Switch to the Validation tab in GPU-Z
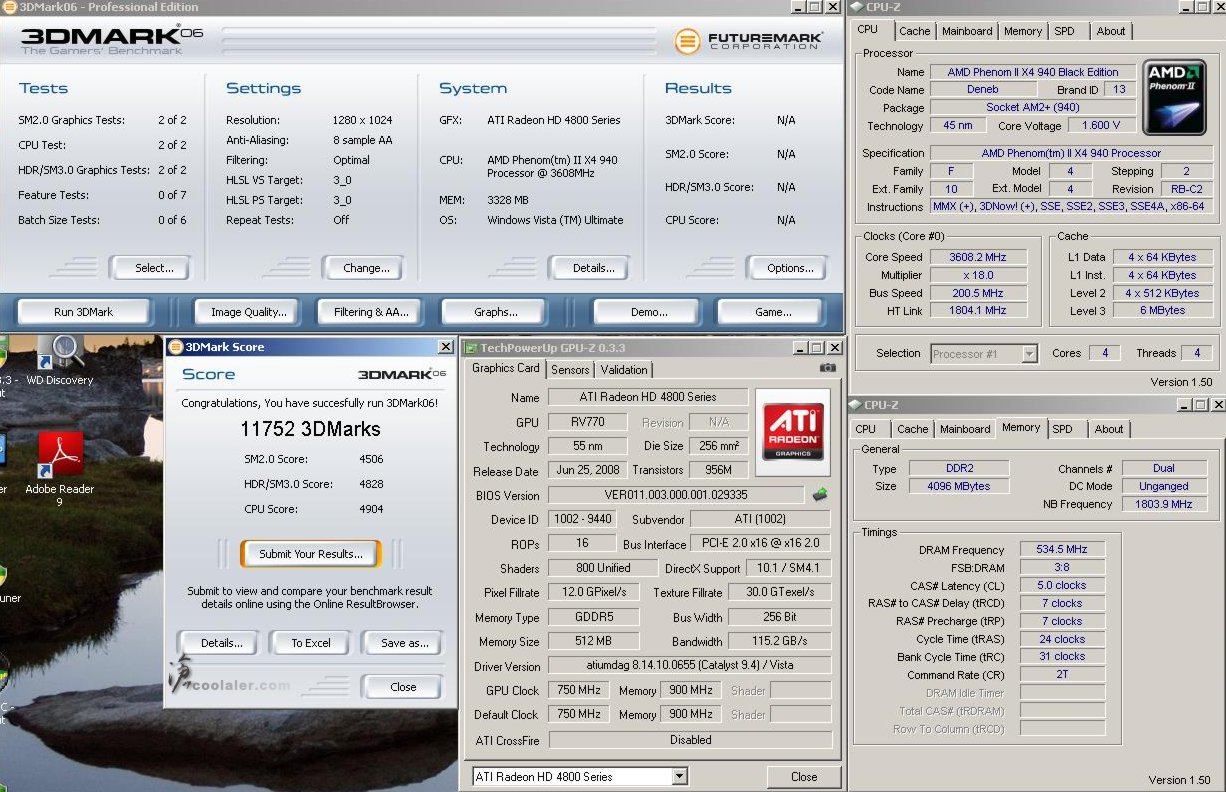Screen dimensions: 1226x792 [624, 370]
